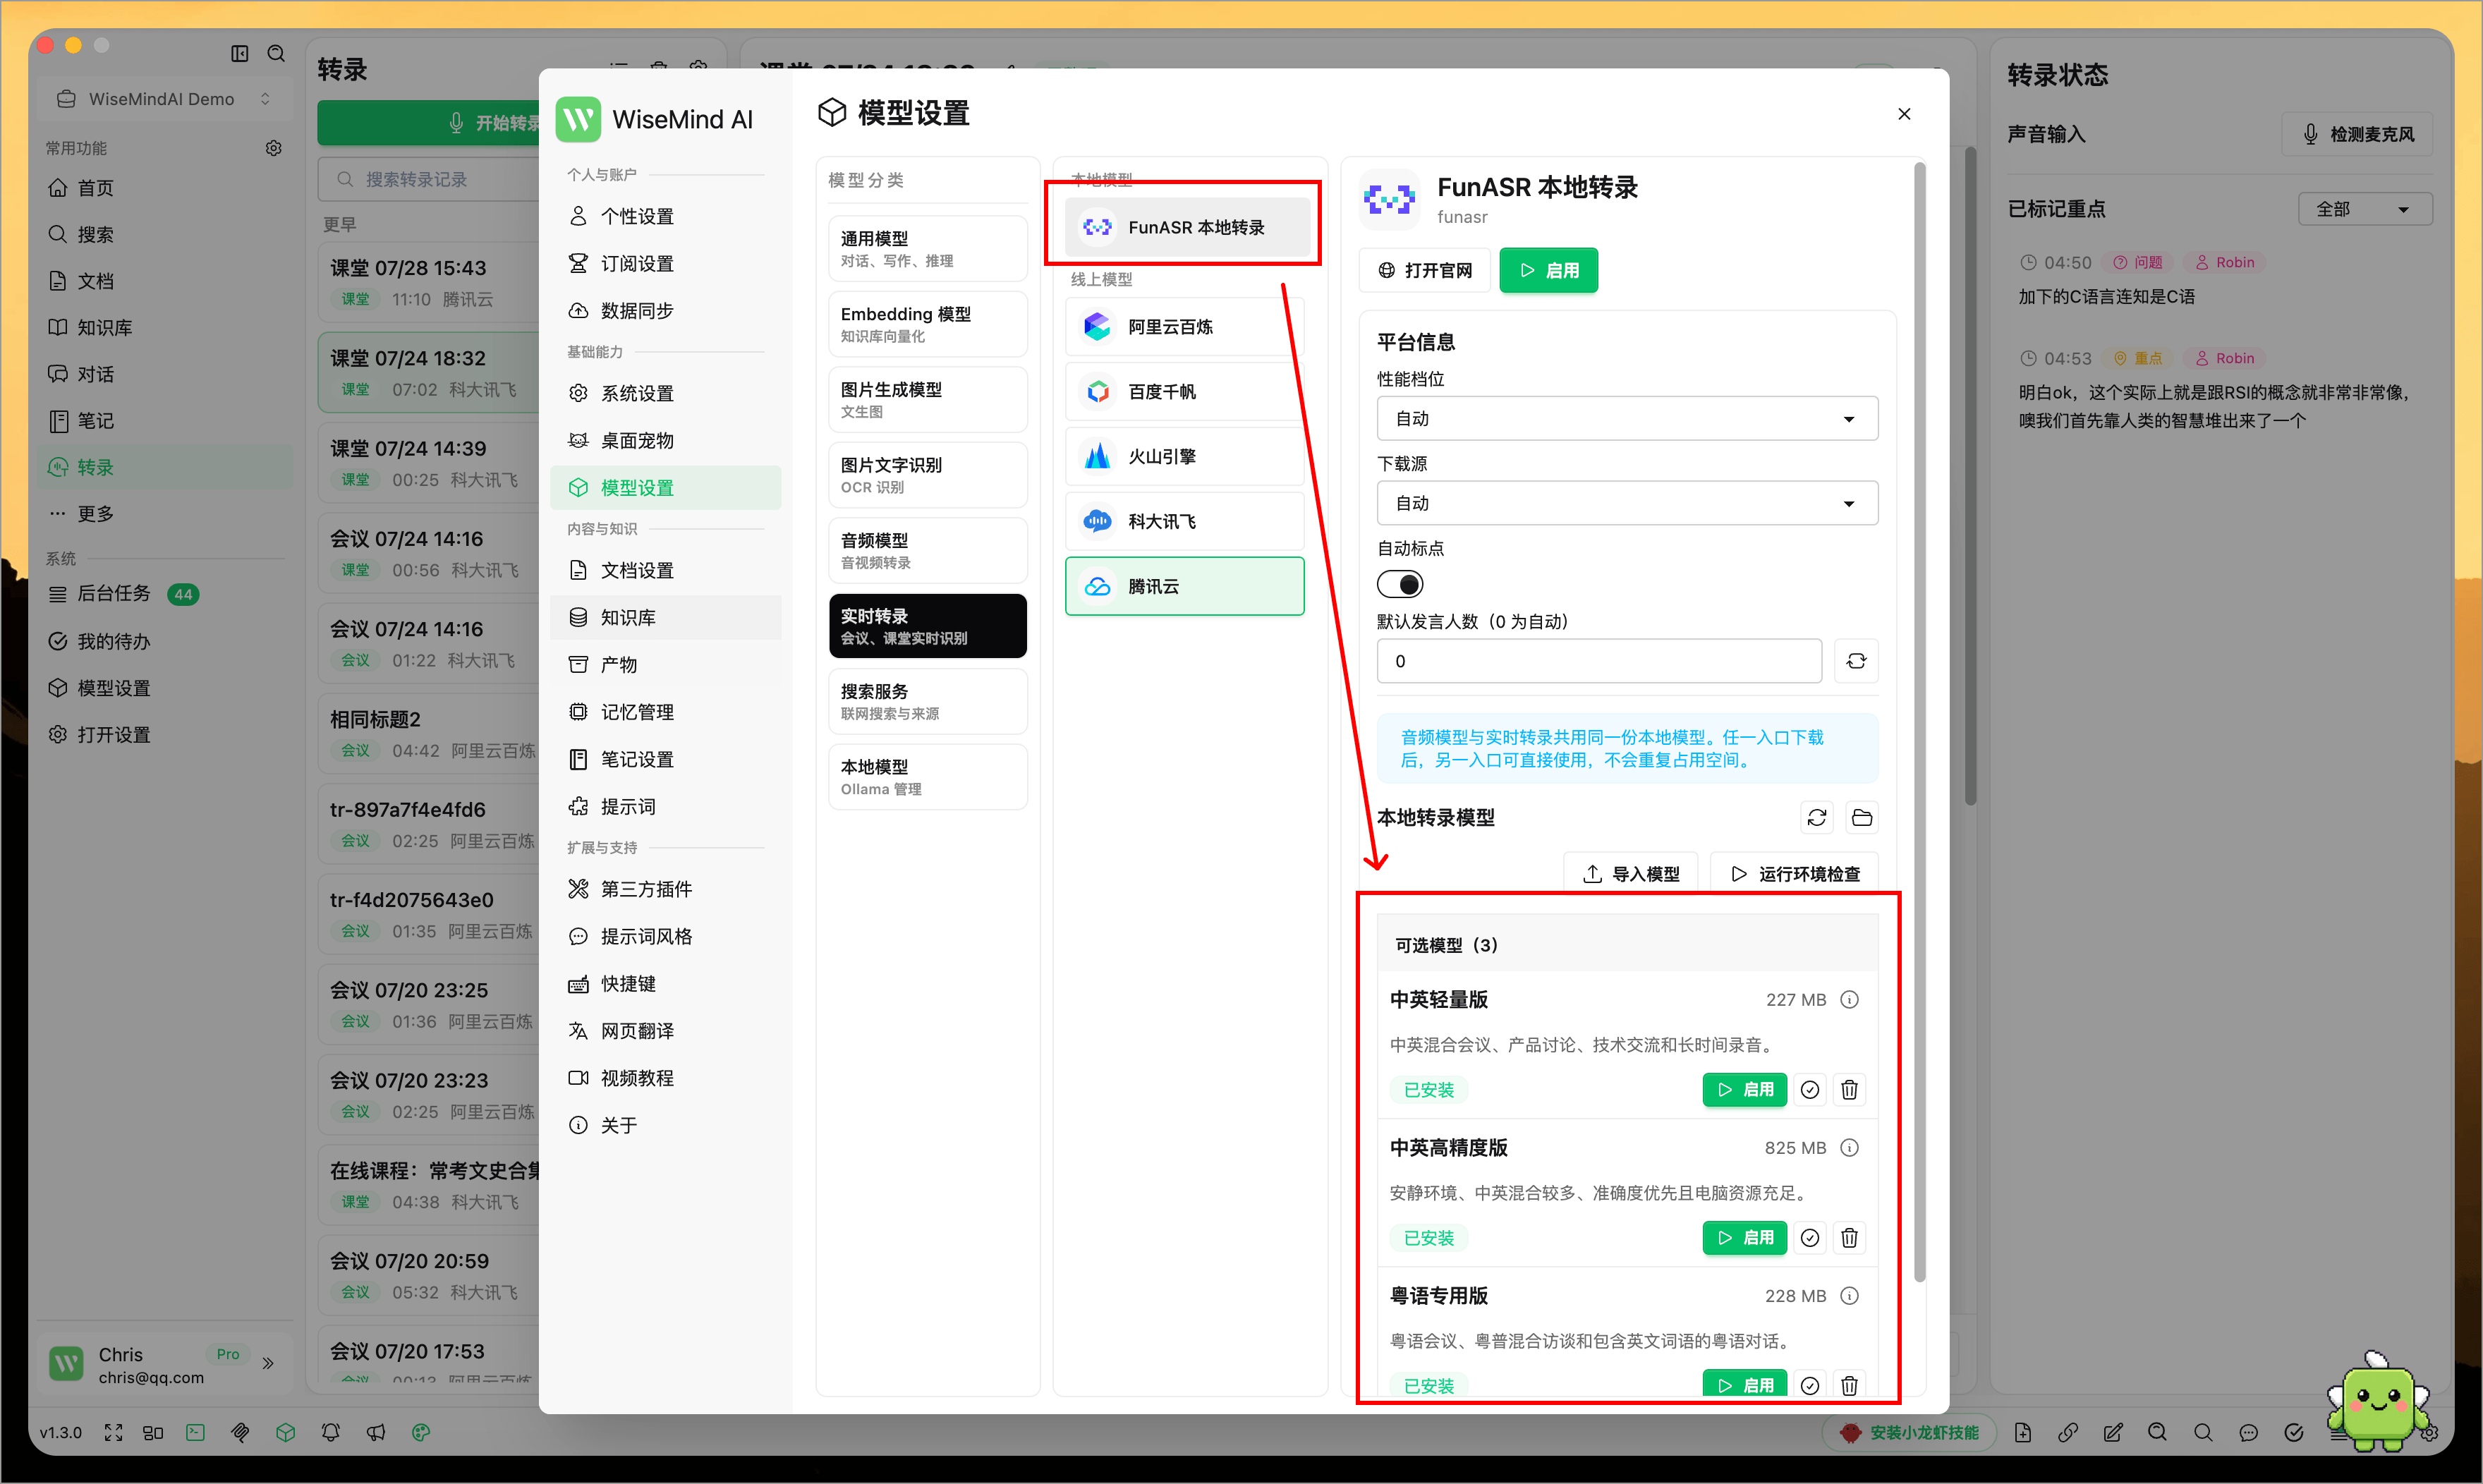This screenshot has width=2483, height=1484.
Task: Select 个性设置 in the settings menu
Action: pos(666,216)
